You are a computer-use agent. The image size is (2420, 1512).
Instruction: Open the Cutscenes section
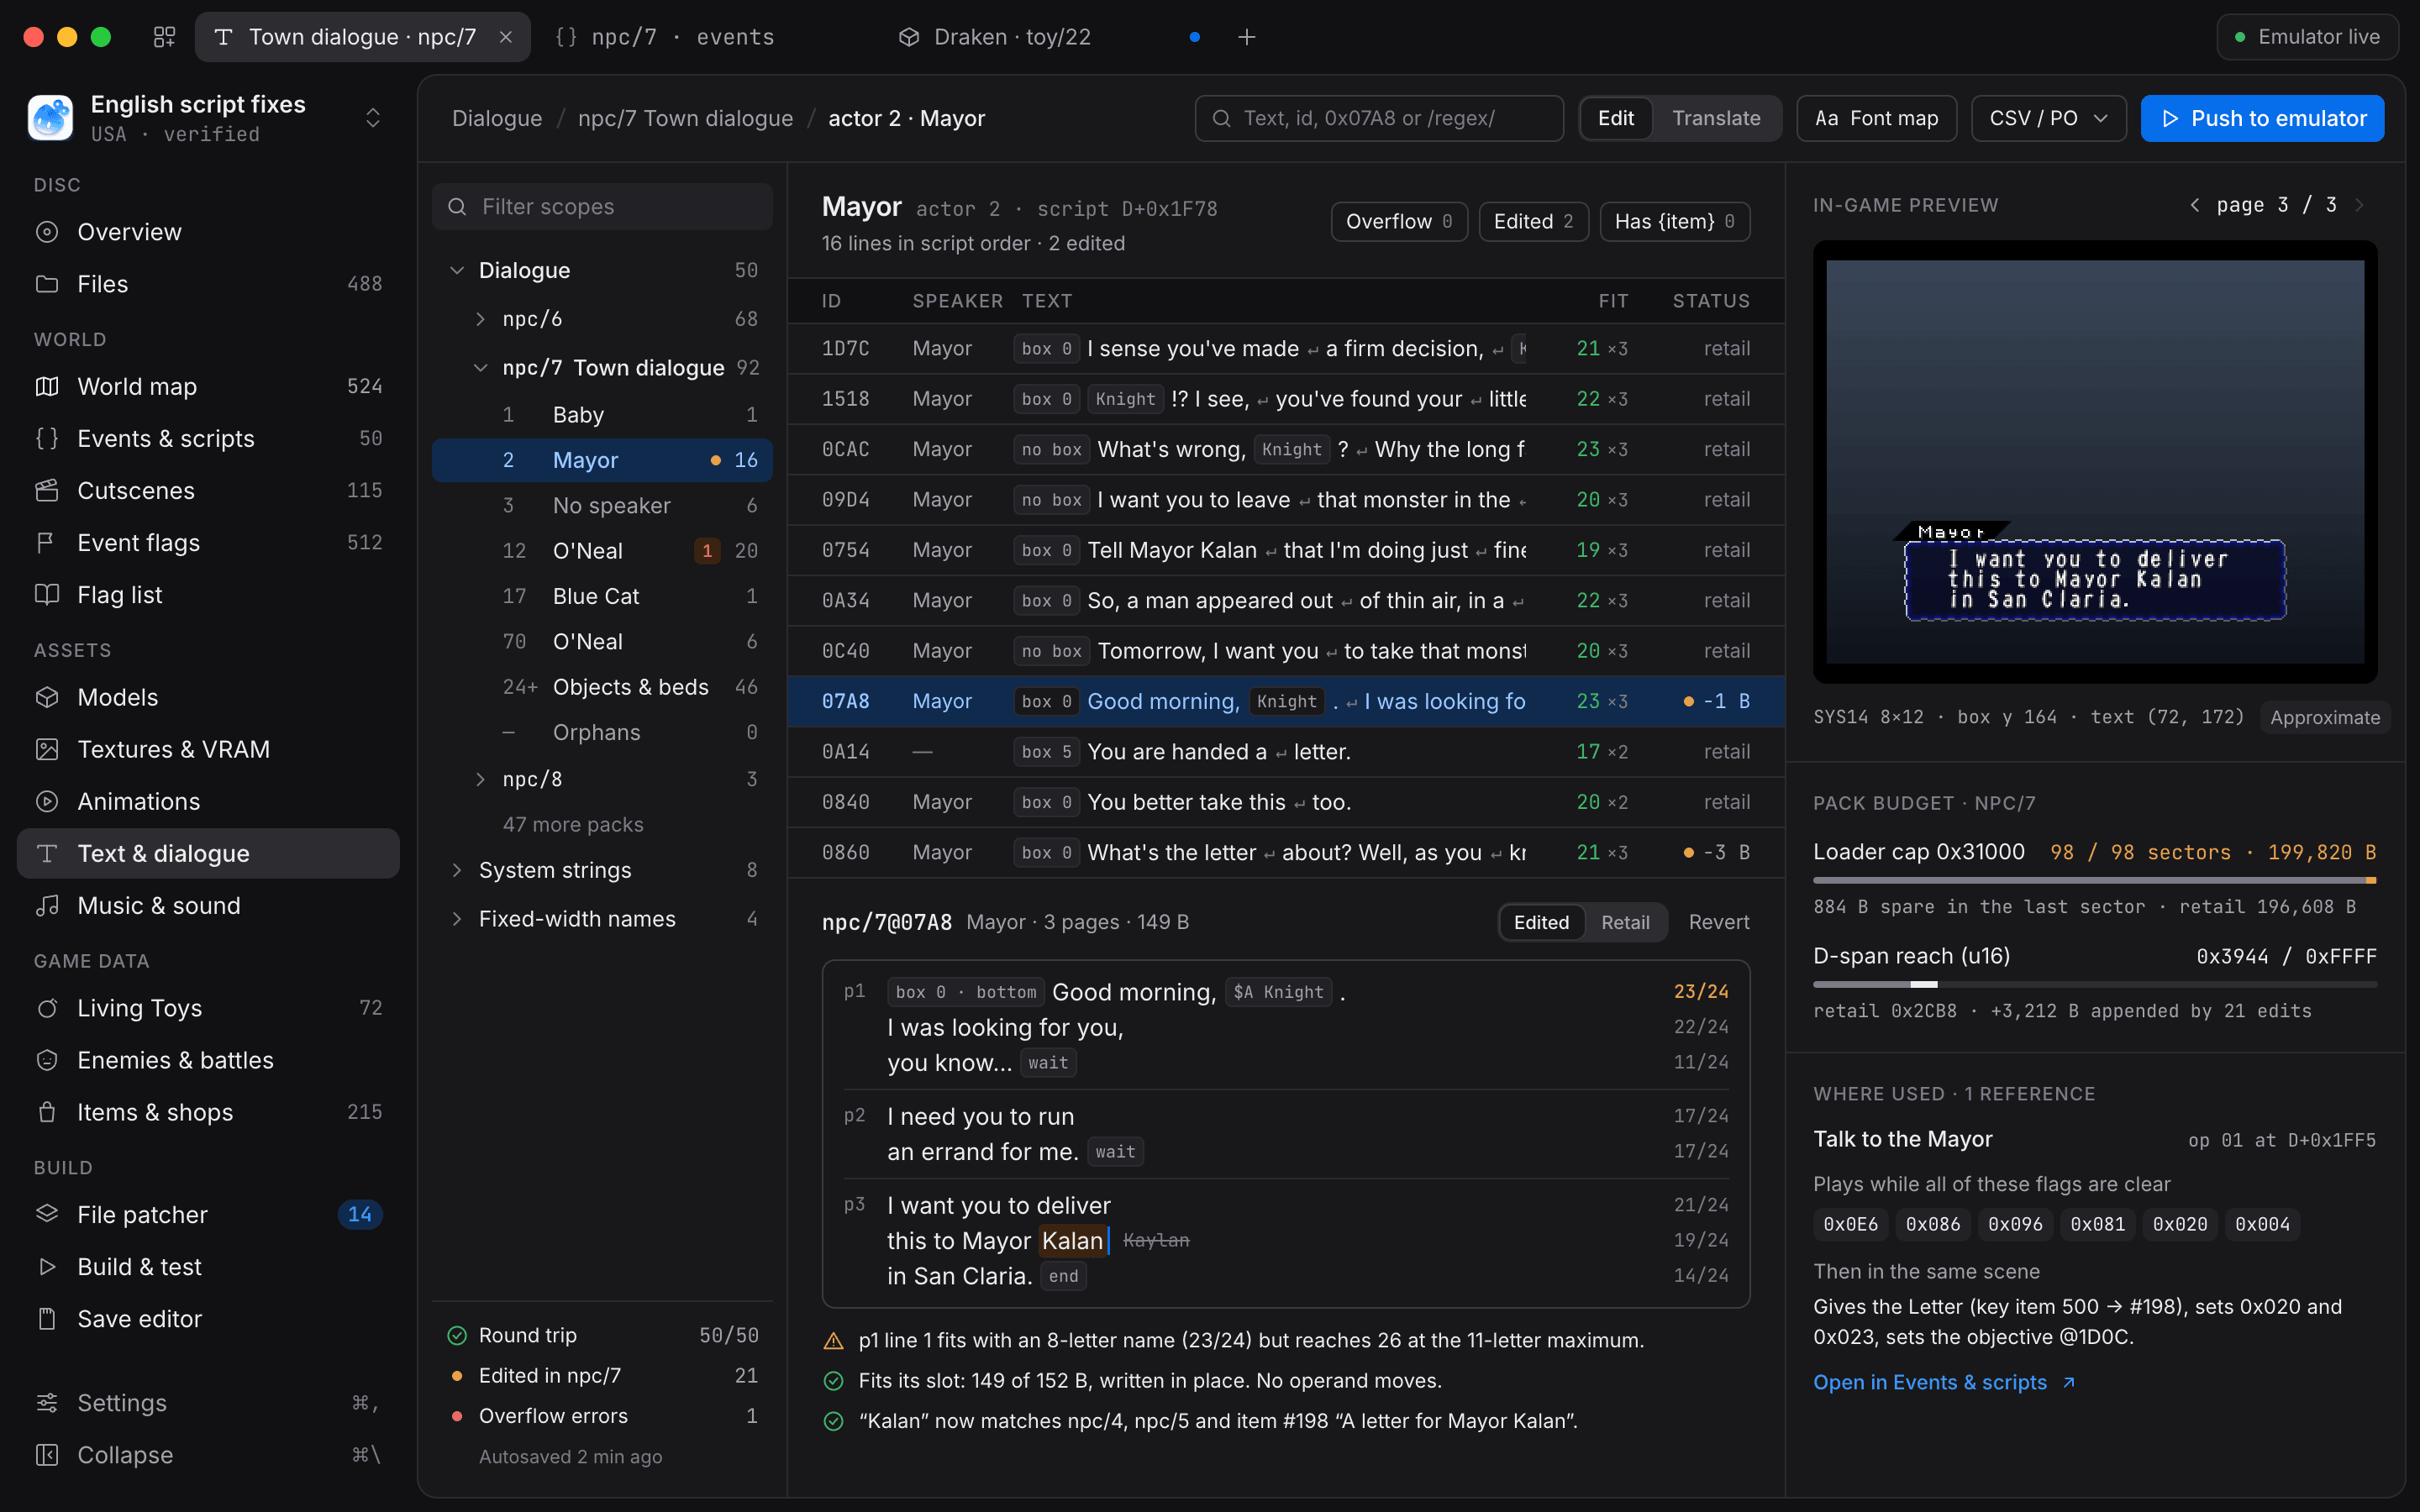tap(208, 490)
